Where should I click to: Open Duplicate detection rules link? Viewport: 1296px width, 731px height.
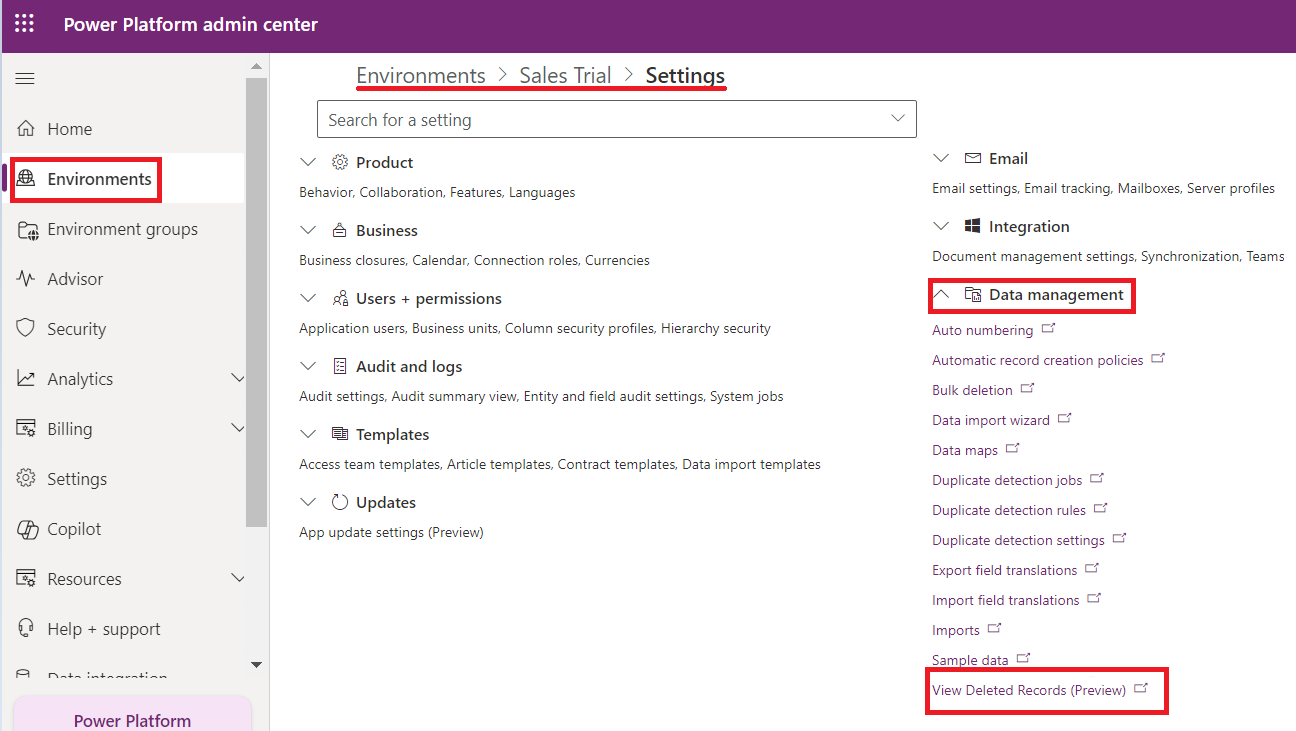(x=1009, y=510)
